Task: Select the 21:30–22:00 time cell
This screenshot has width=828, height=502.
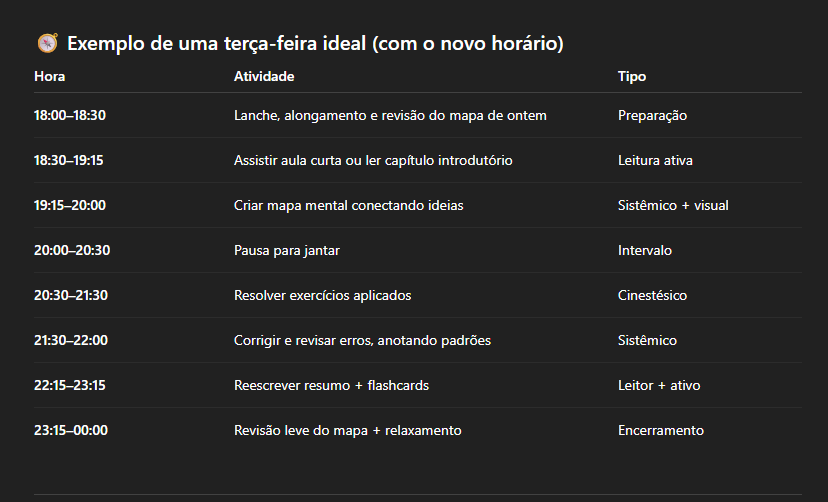Action: pyautogui.click(x=71, y=341)
